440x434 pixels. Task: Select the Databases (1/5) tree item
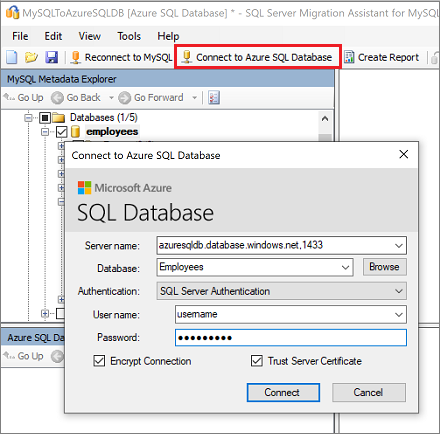[104, 118]
